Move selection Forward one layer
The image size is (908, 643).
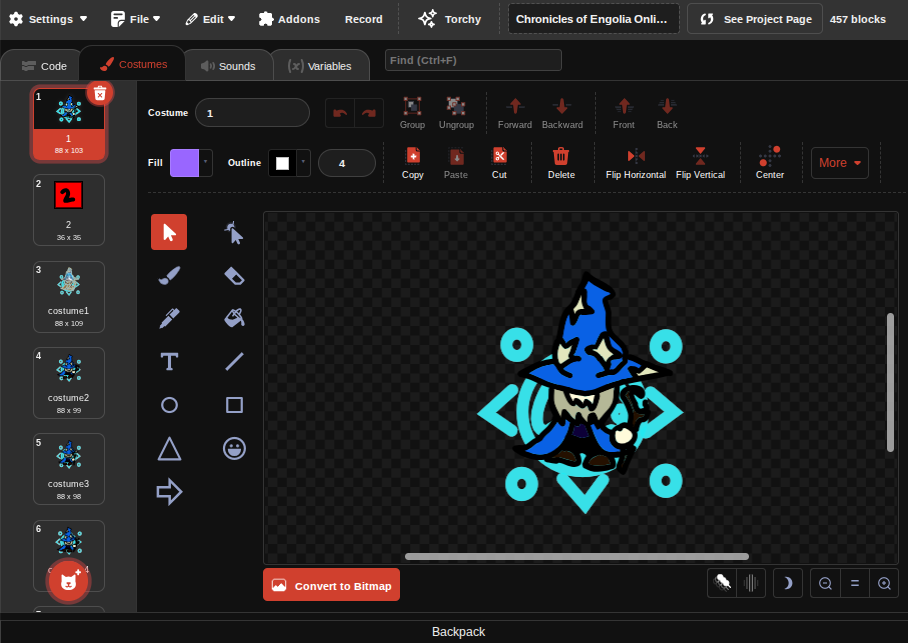point(515,113)
